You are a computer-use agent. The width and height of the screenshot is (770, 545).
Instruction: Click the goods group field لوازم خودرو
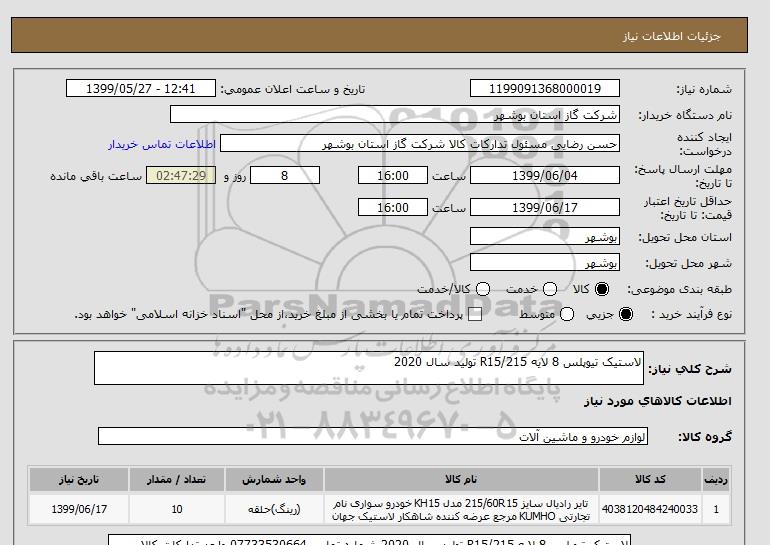tap(373, 436)
